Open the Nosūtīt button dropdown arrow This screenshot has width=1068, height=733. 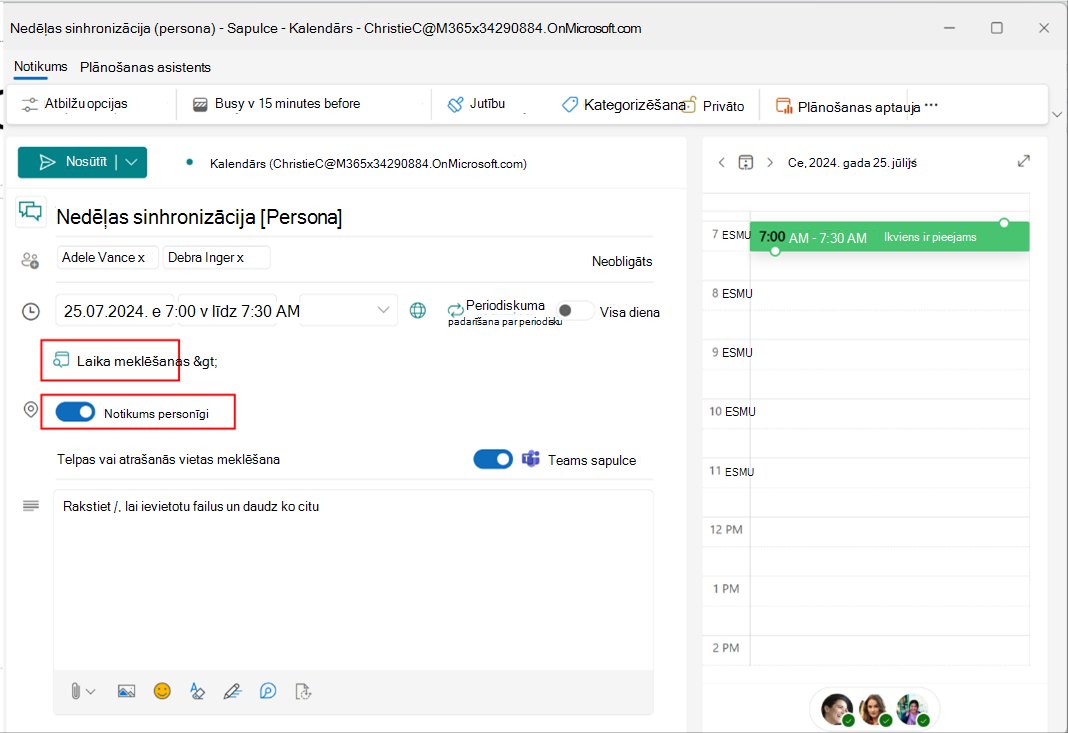[132, 162]
